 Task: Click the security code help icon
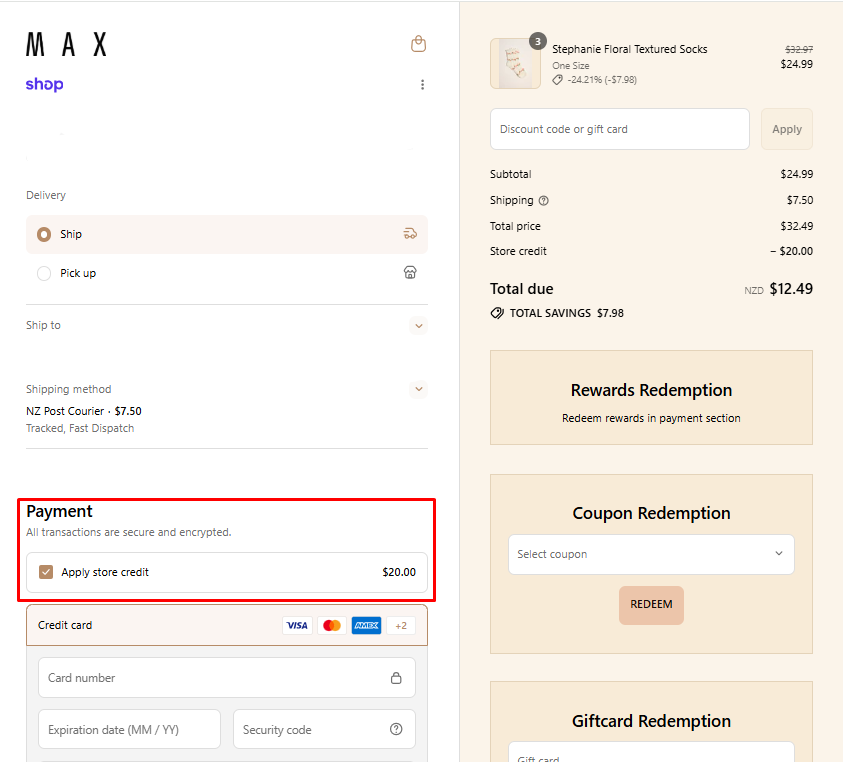(x=396, y=730)
